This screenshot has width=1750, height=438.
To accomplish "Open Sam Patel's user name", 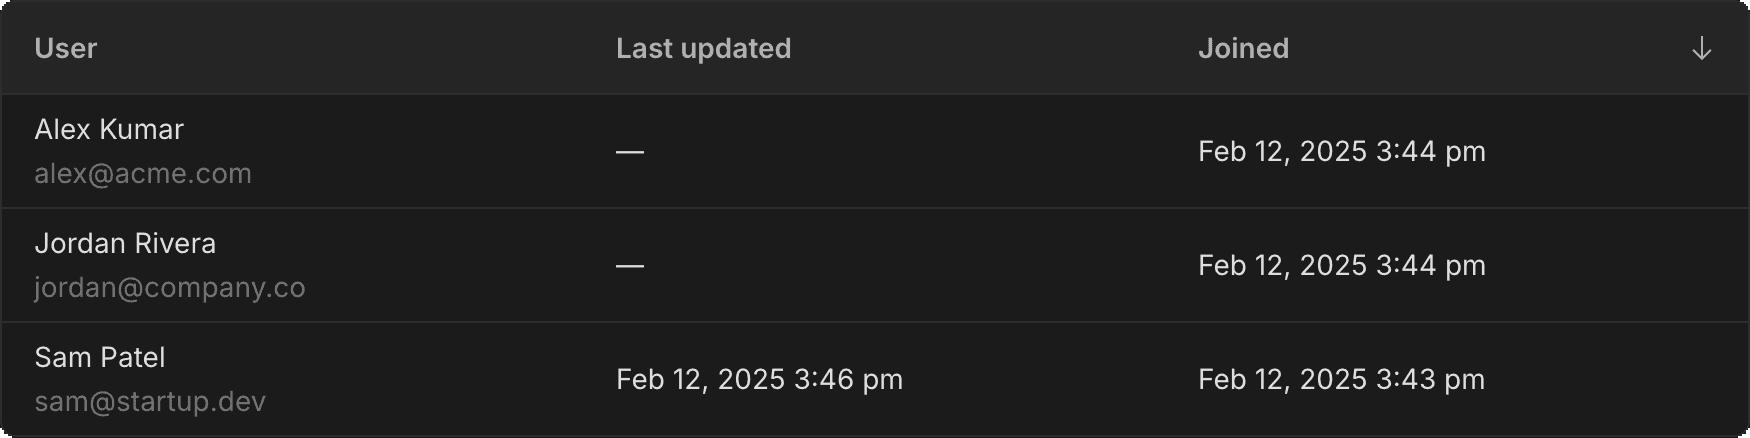I will coord(100,358).
